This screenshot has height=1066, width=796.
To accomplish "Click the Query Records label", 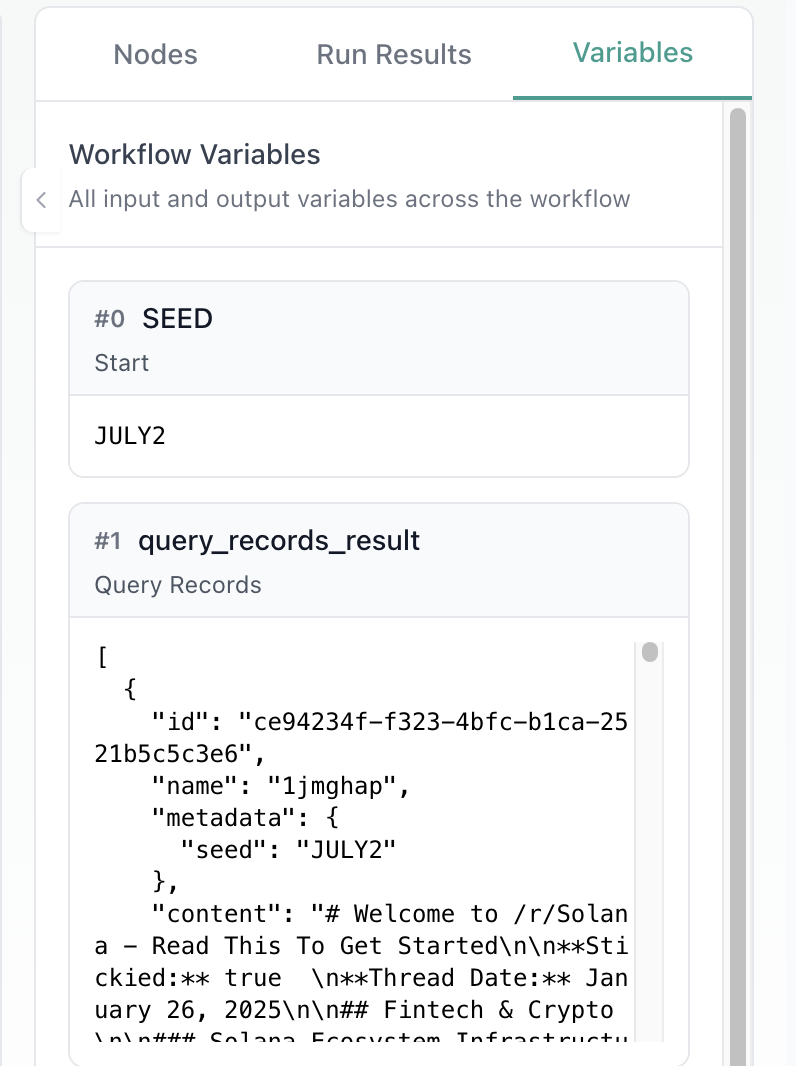I will [x=178, y=585].
